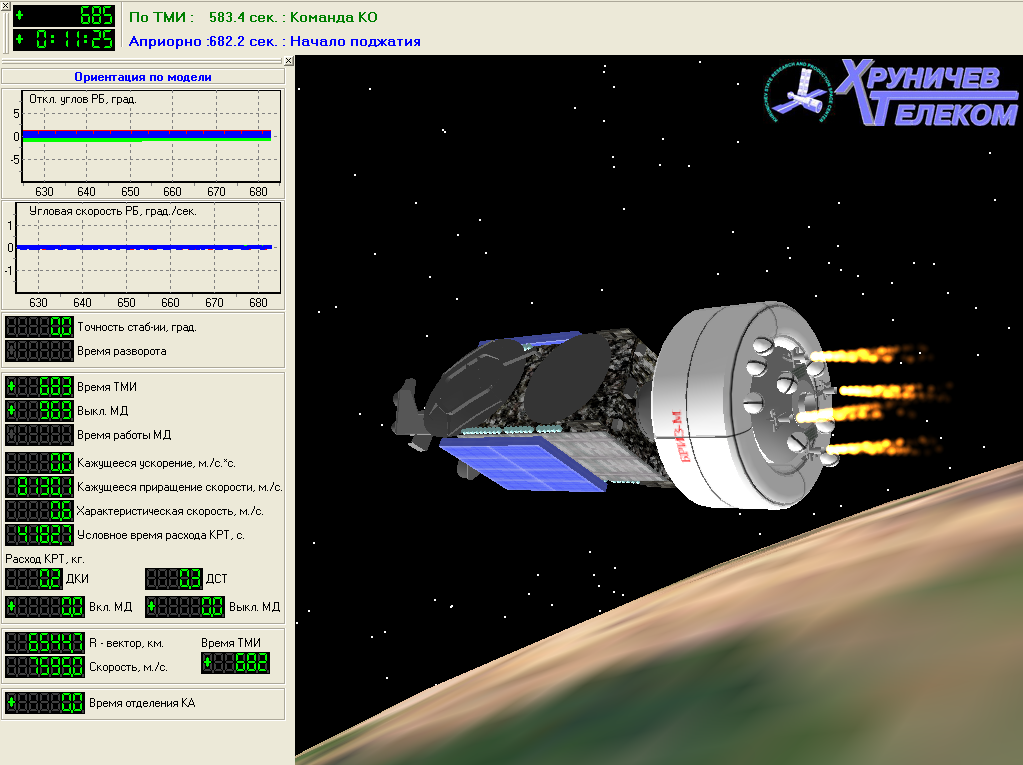This screenshot has width=1023, height=765.
Task: Select the ДКИ fuel consumption display
Action: click(33, 579)
